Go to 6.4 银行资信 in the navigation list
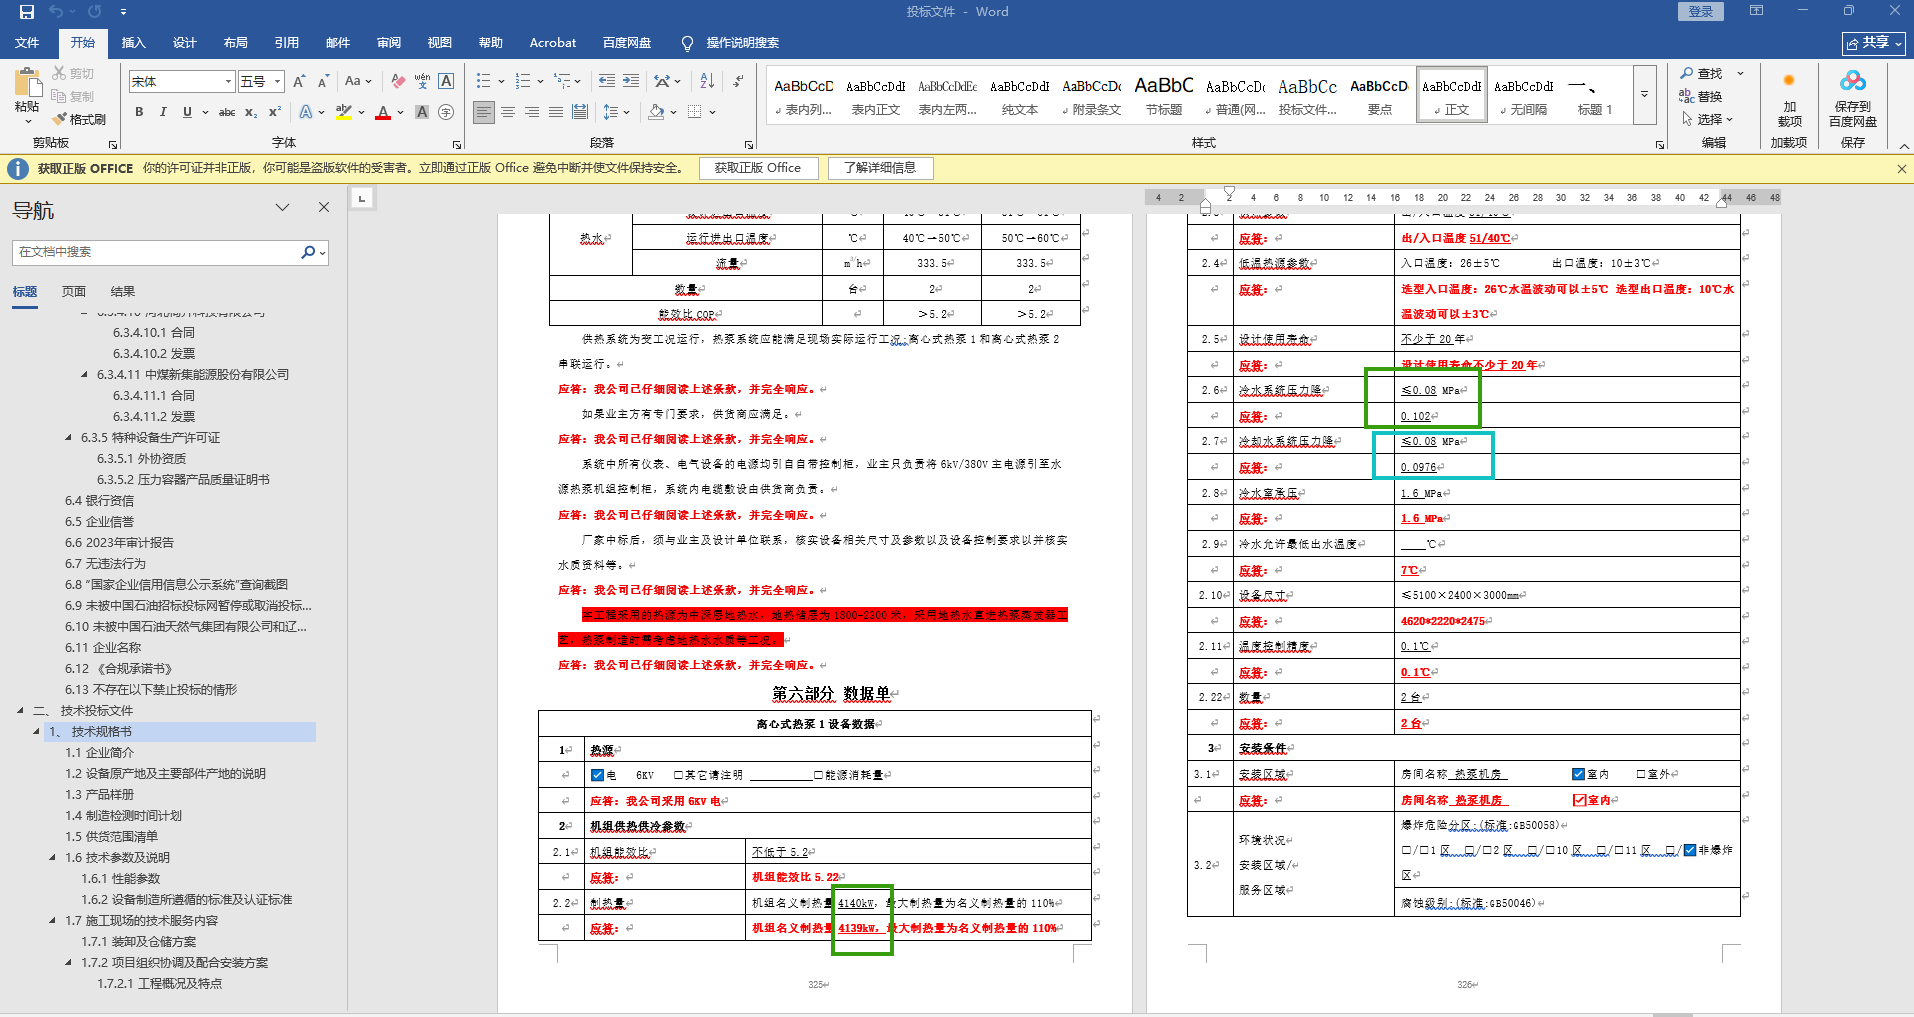 (99, 501)
